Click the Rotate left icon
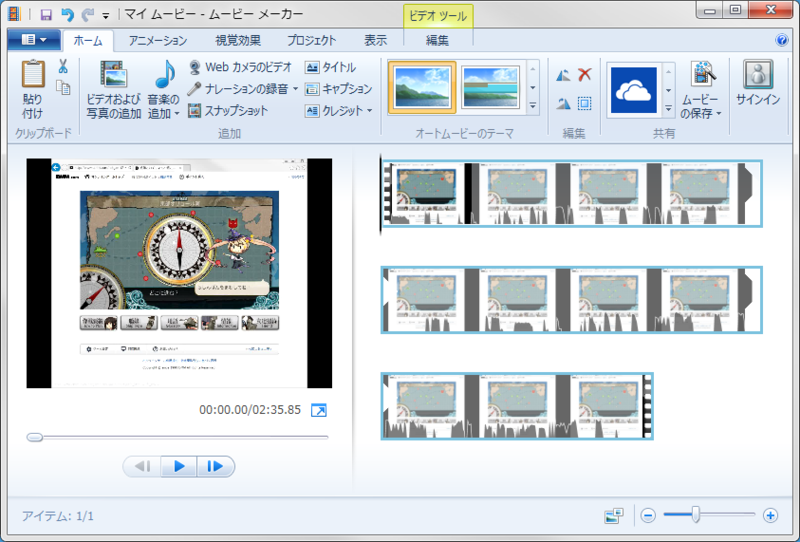 click(x=563, y=76)
